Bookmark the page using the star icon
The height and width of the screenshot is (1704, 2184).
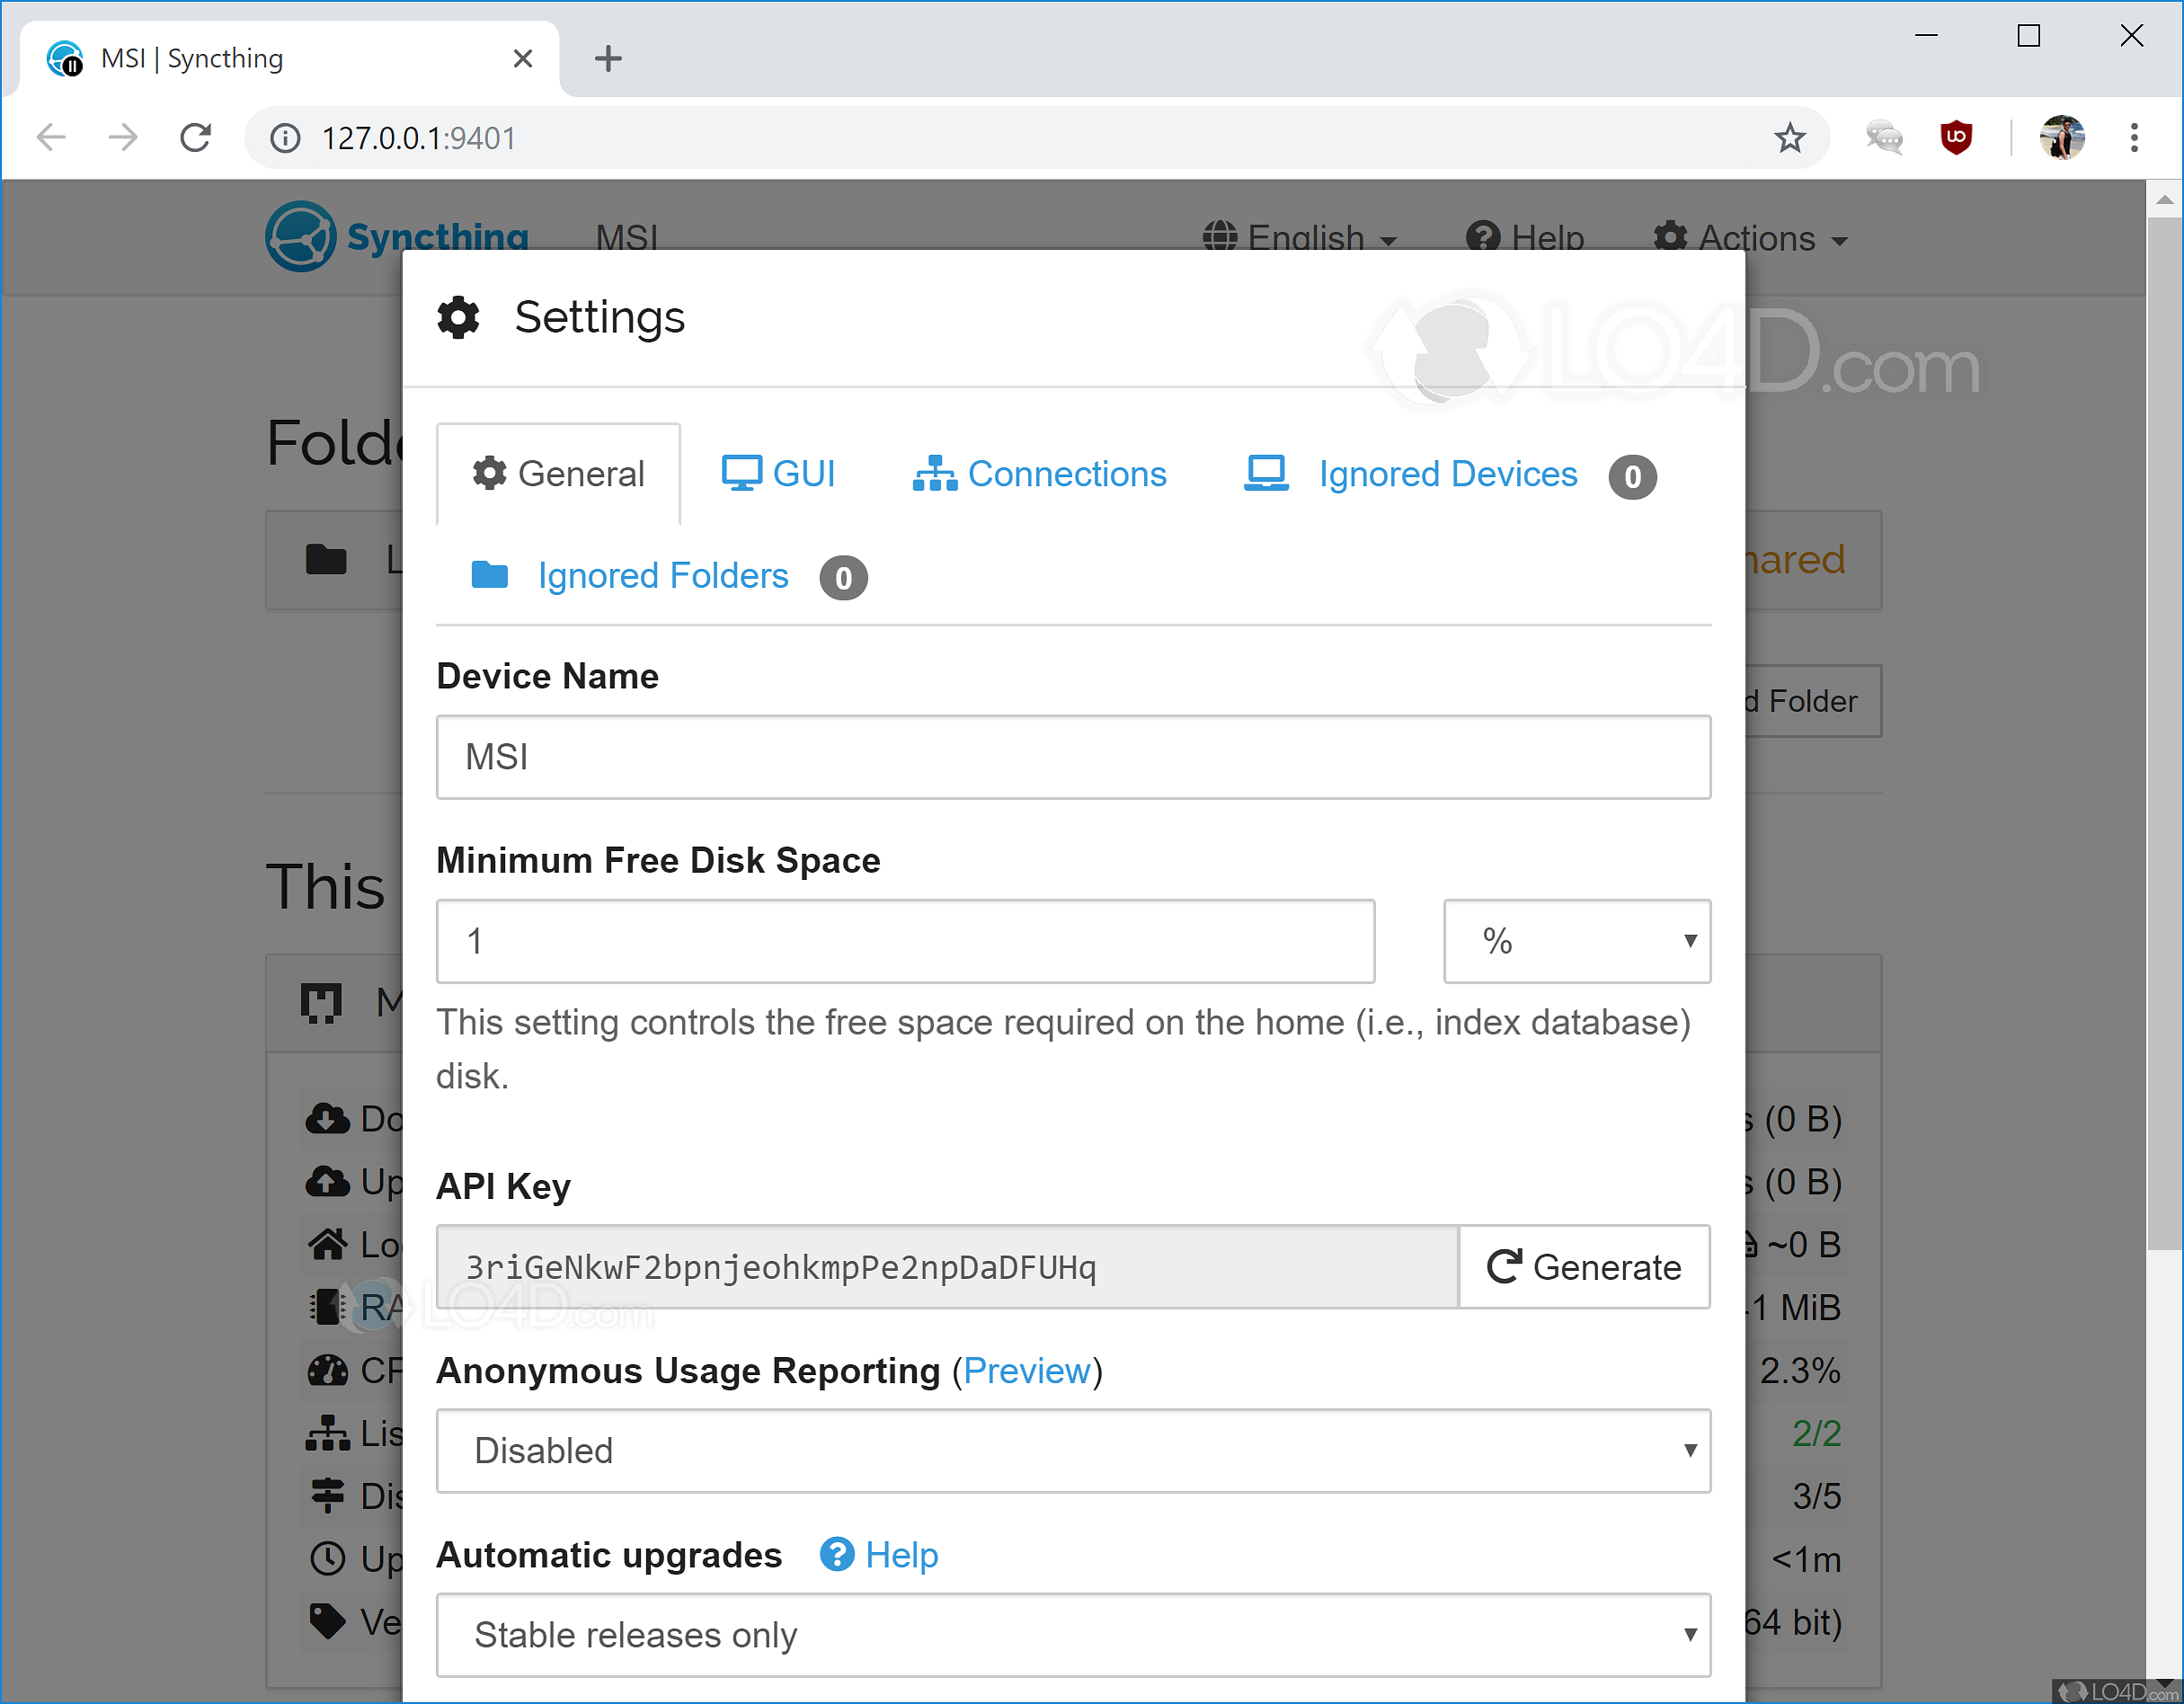(x=1791, y=137)
